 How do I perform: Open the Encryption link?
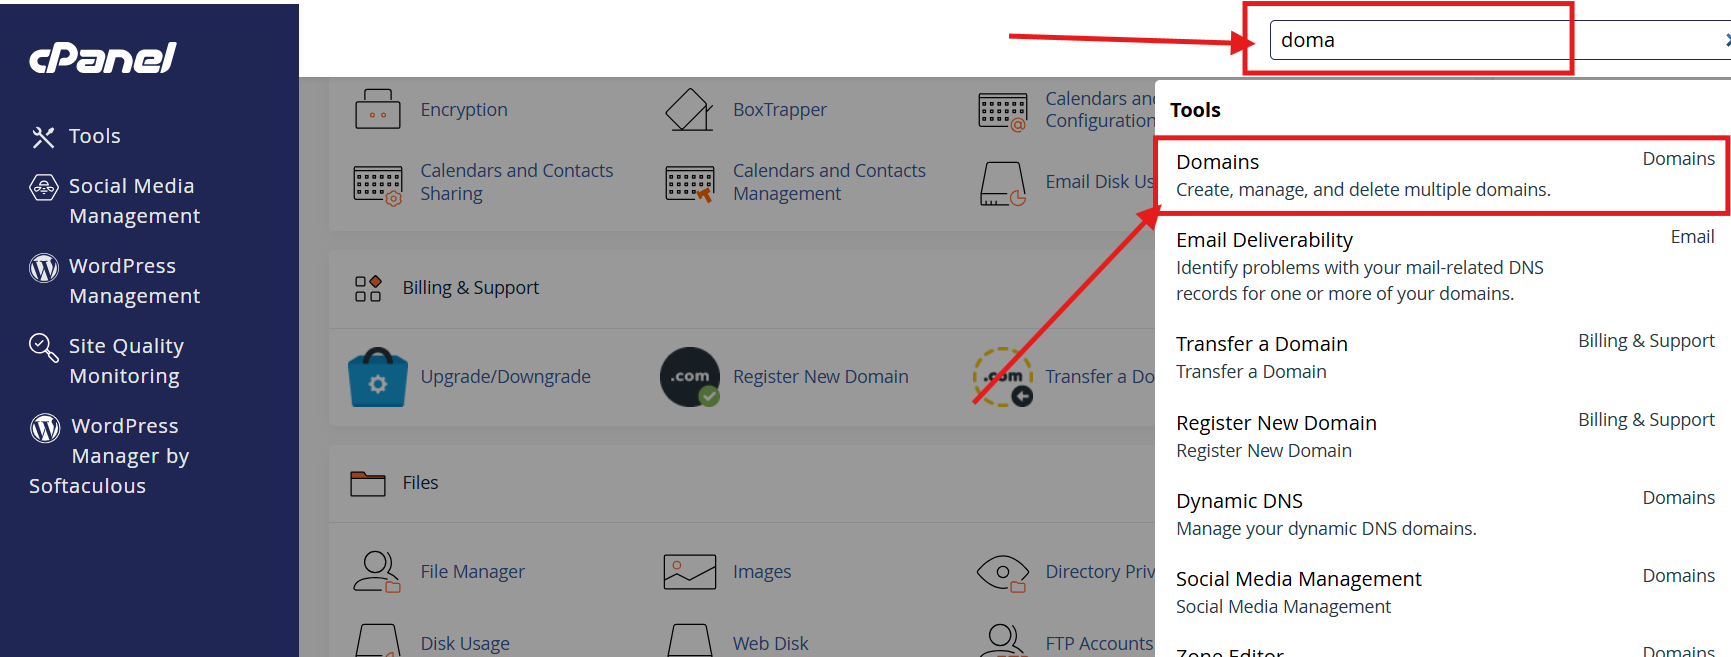[x=464, y=110]
